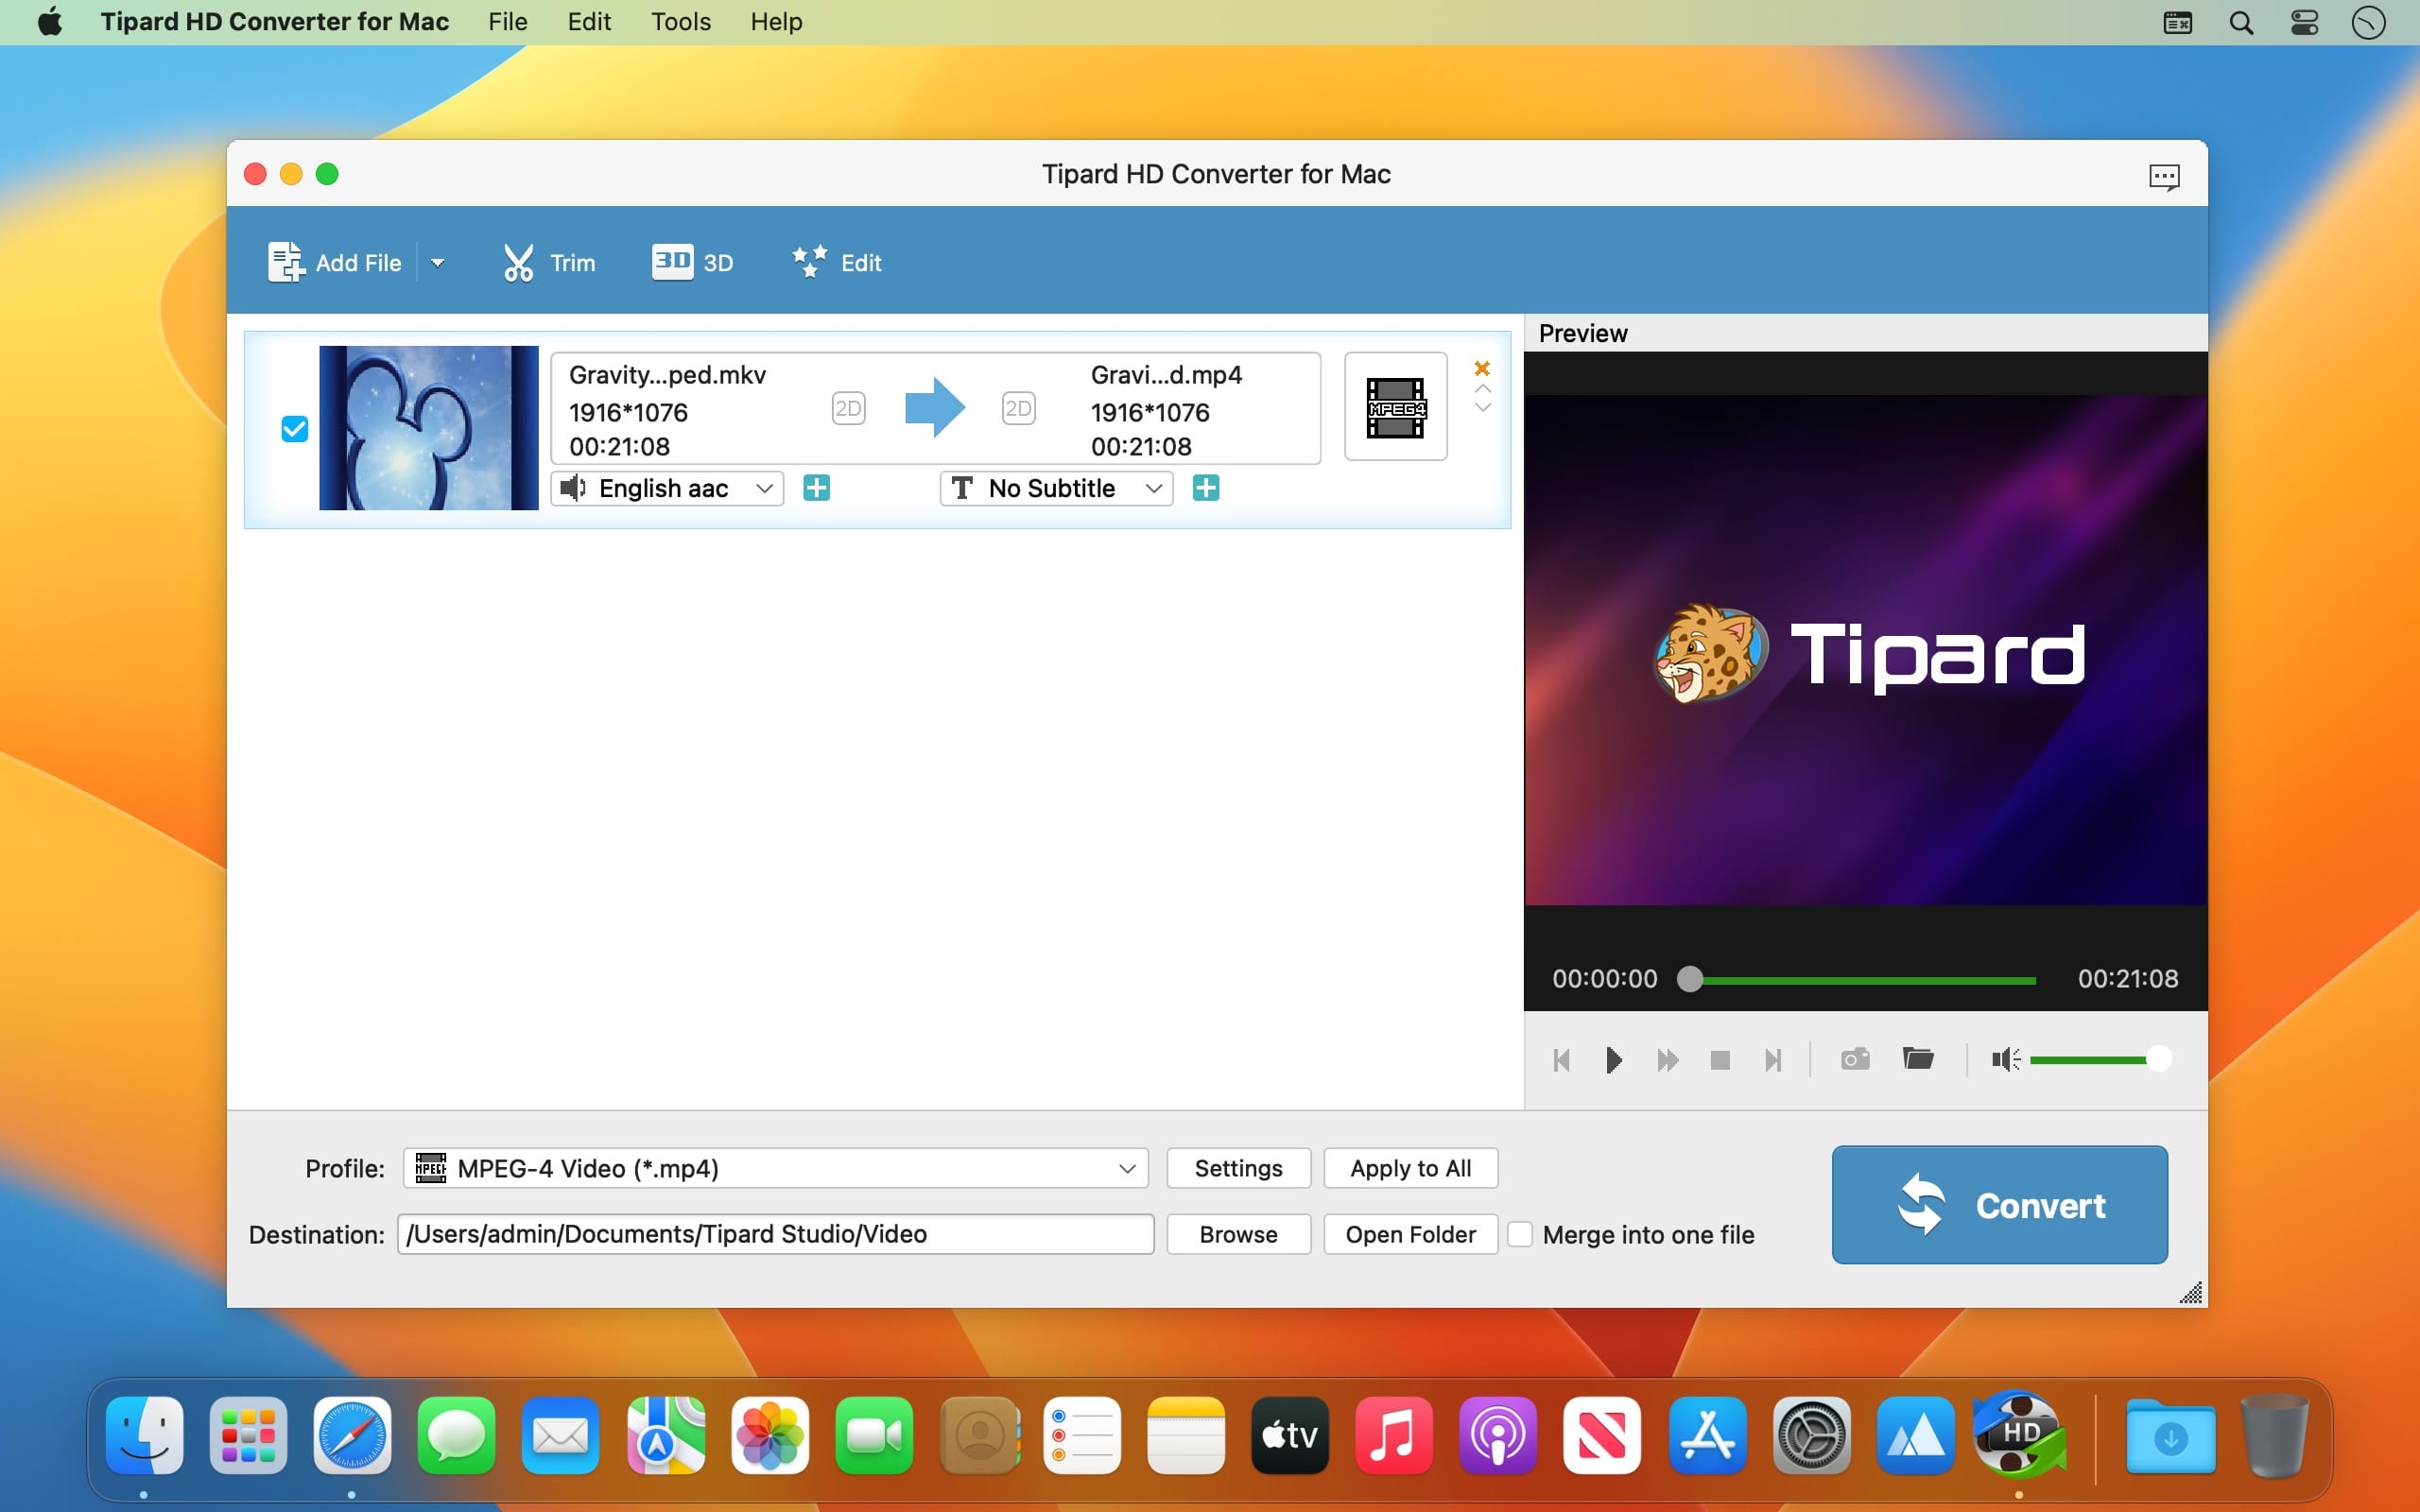2420x1512 pixels.
Task: Click the Destination path field
Action: 776,1234
